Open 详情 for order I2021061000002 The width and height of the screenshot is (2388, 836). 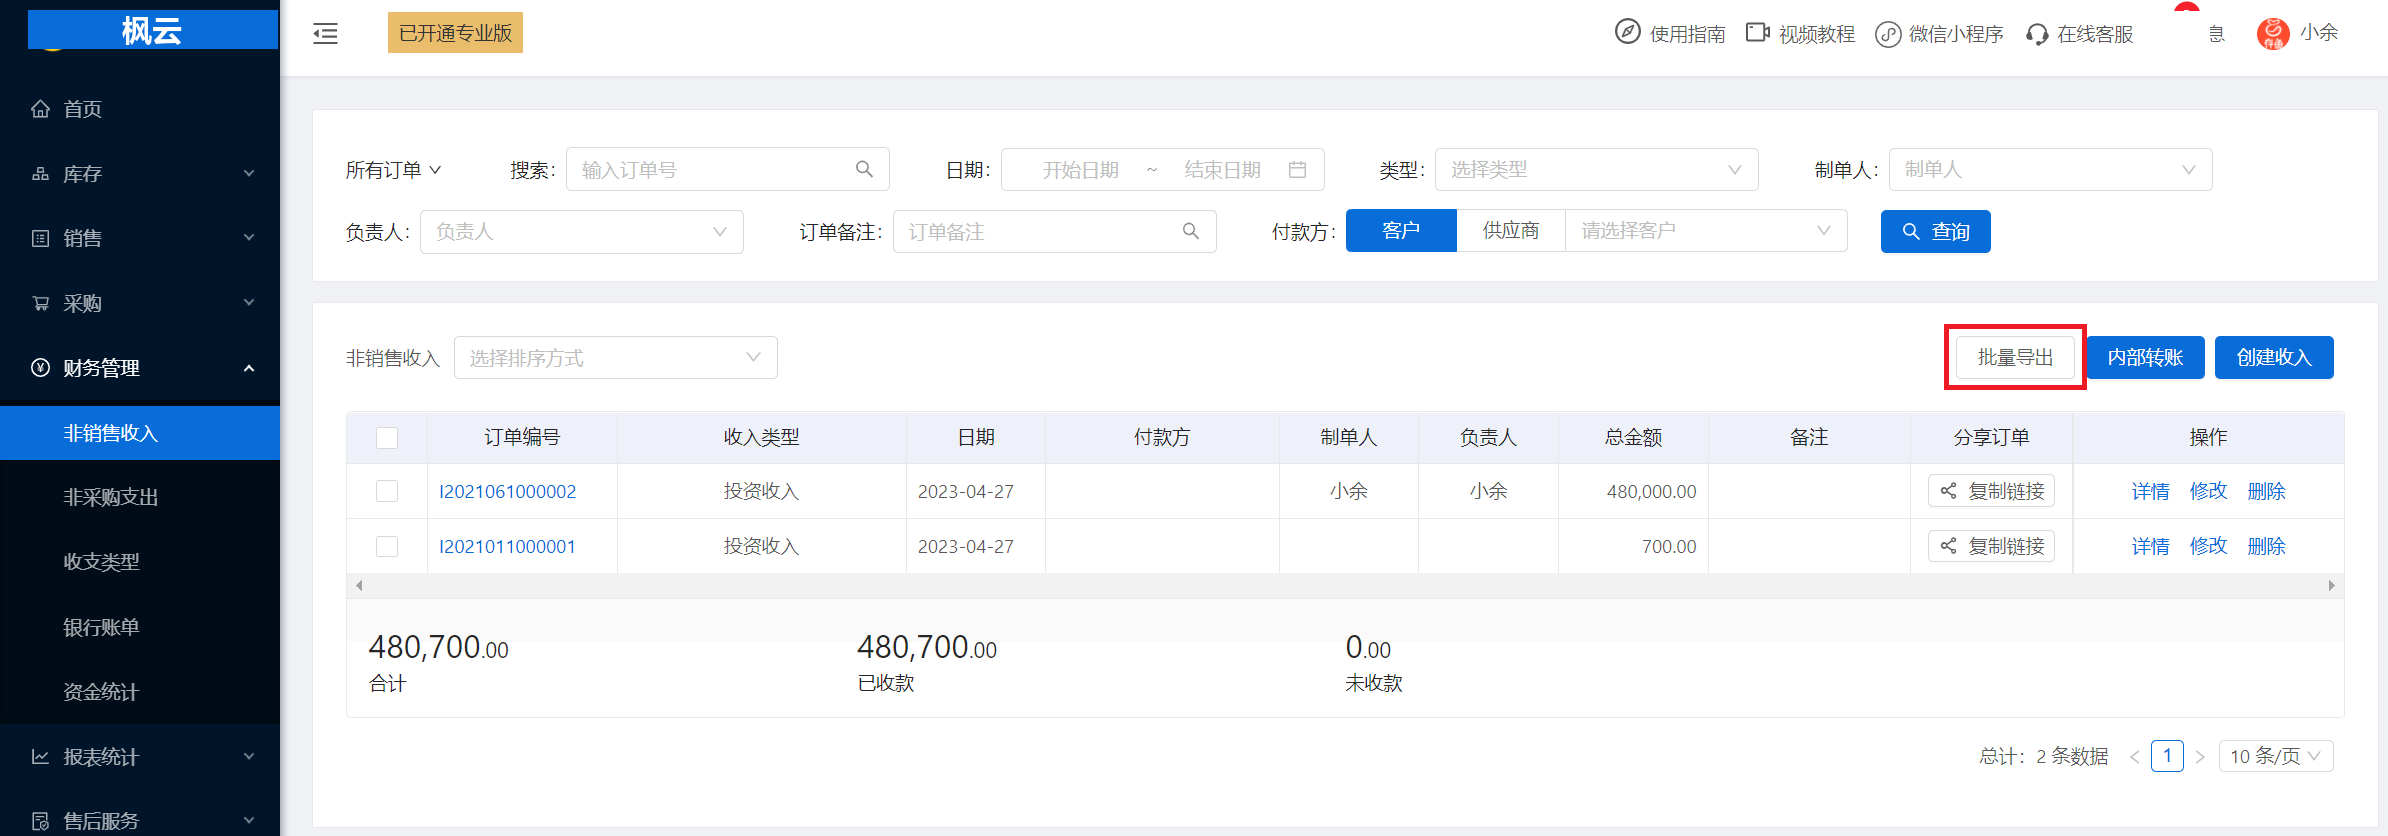coord(2150,491)
